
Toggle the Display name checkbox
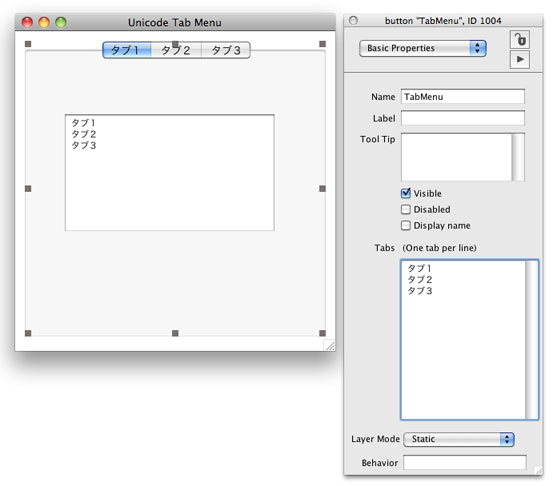point(406,225)
